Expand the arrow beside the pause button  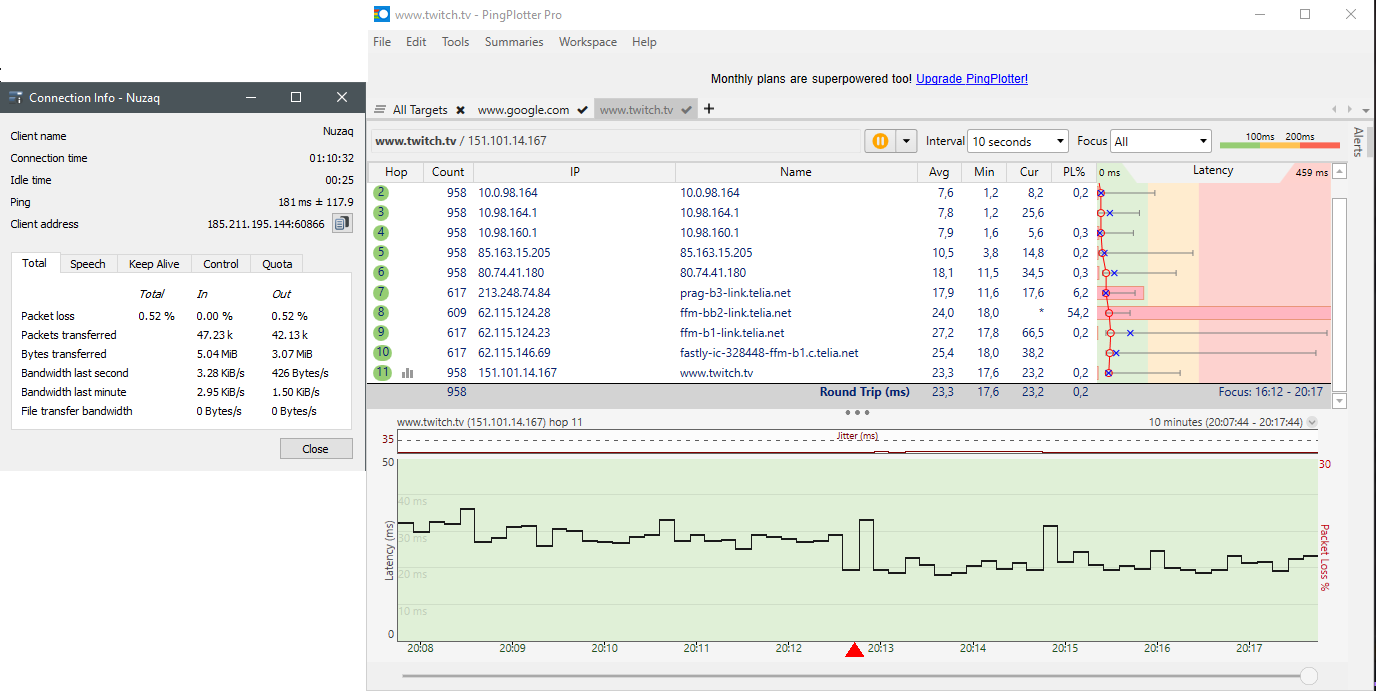(906, 142)
